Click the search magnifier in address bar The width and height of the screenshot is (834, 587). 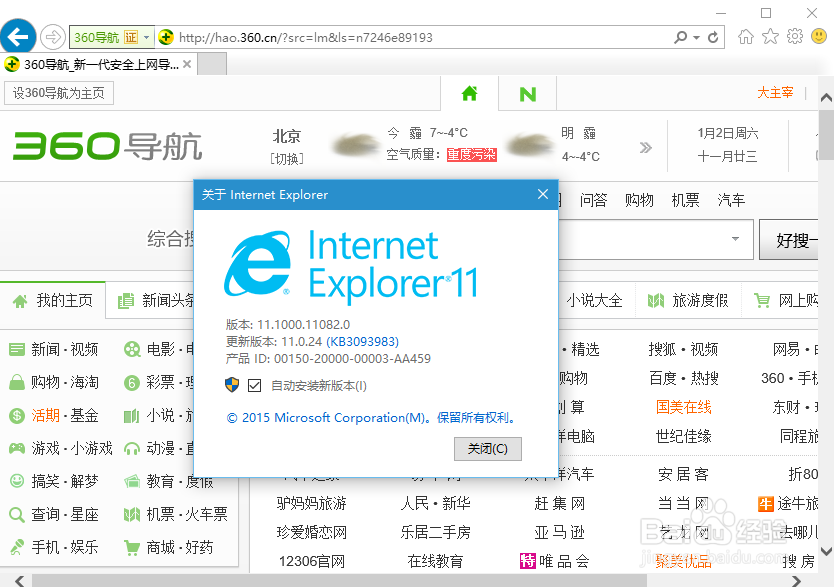pyautogui.click(x=680, y=37)
